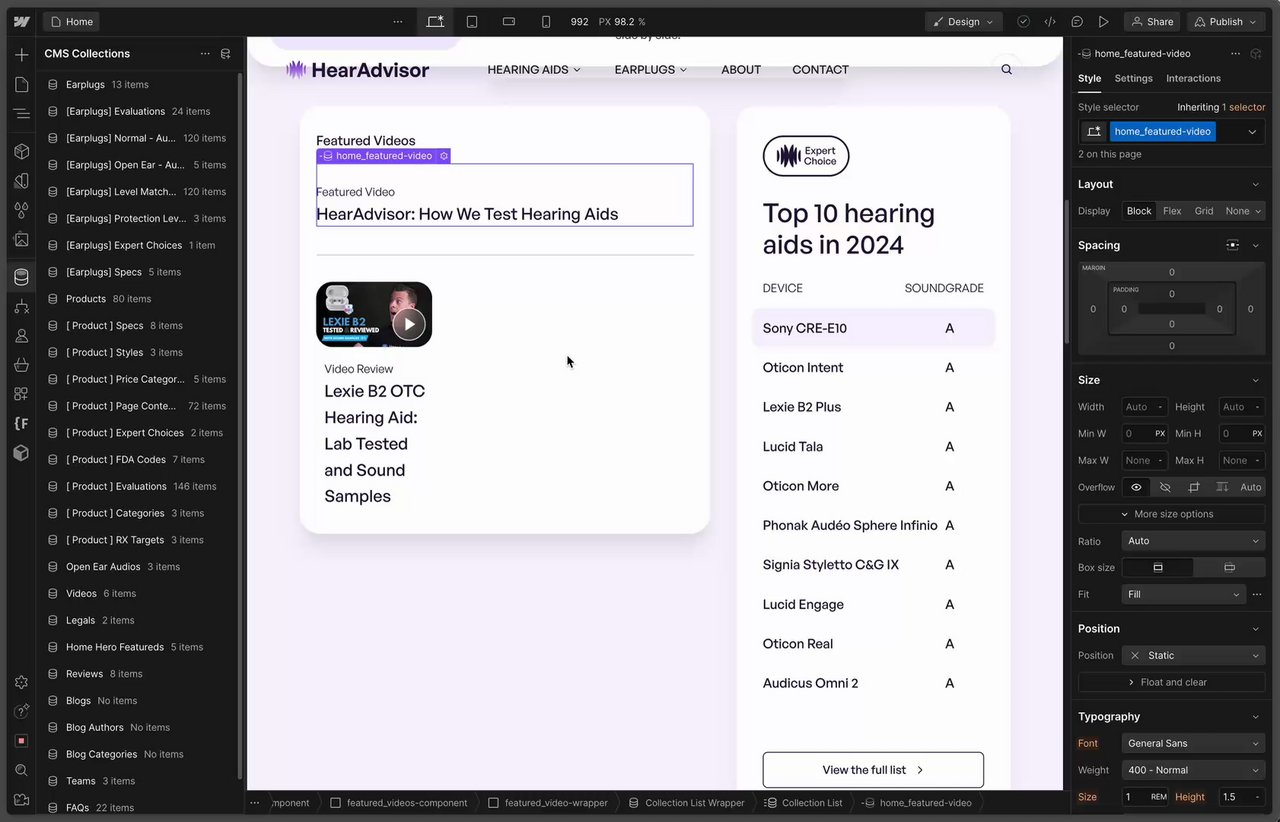Click the Share button
The height and width of the screenshot is (822, 1280).
[x=1151, y=21]
